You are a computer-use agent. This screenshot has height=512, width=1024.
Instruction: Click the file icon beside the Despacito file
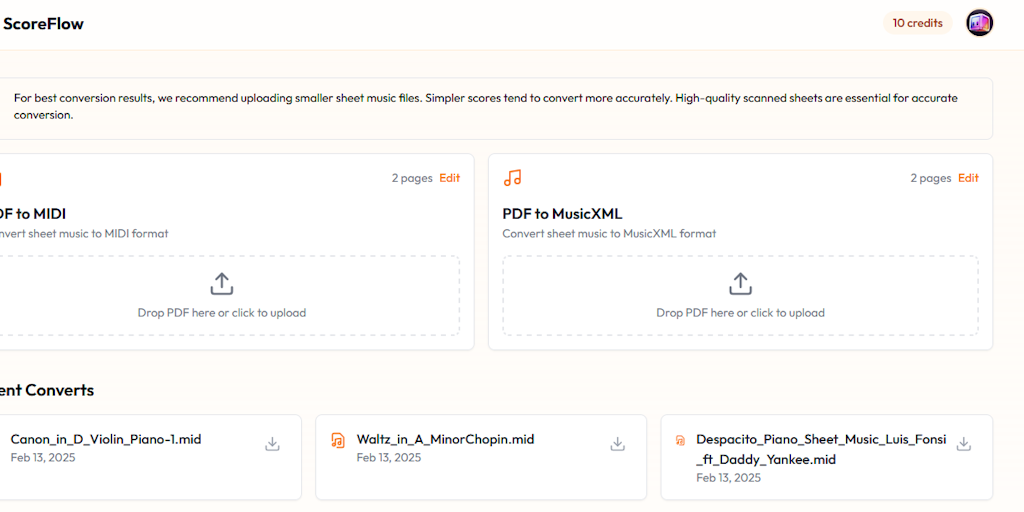[x=681, y=440]
